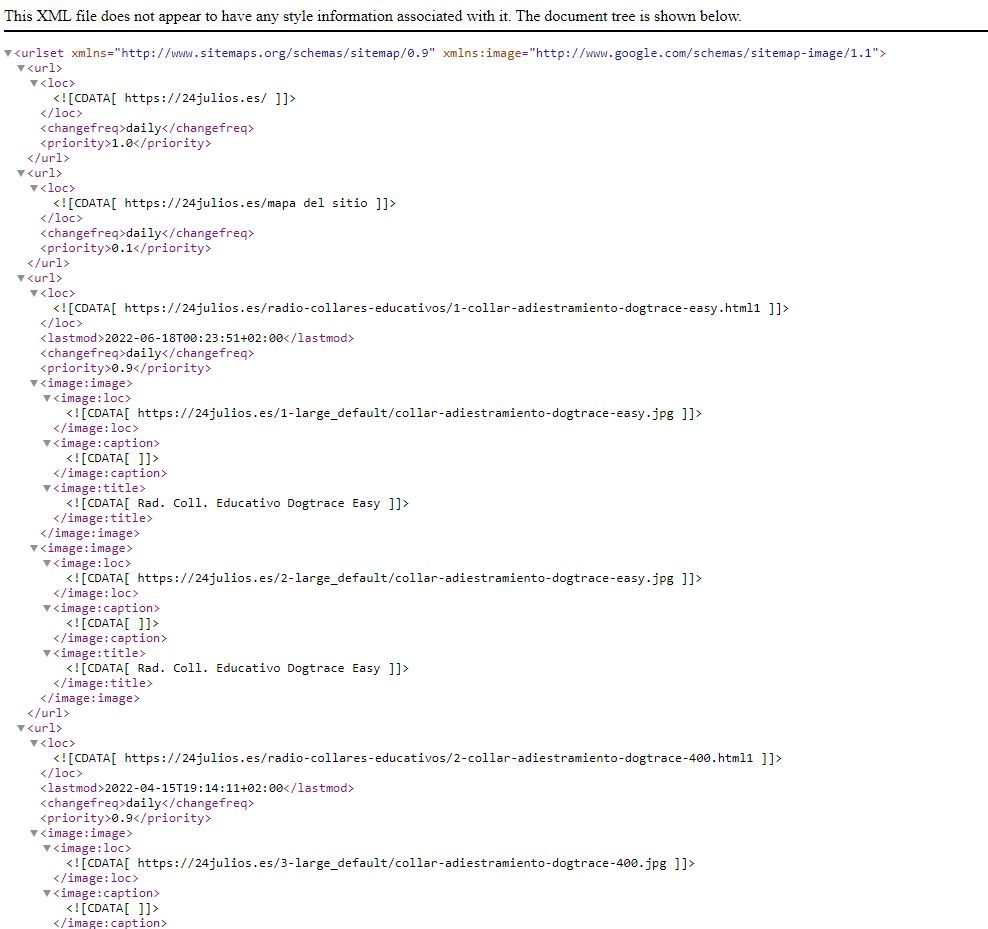Collapse the loc node holding dogtrace-400.html1 URL
This screenshot has width=988, height=929.
(34, 744)
